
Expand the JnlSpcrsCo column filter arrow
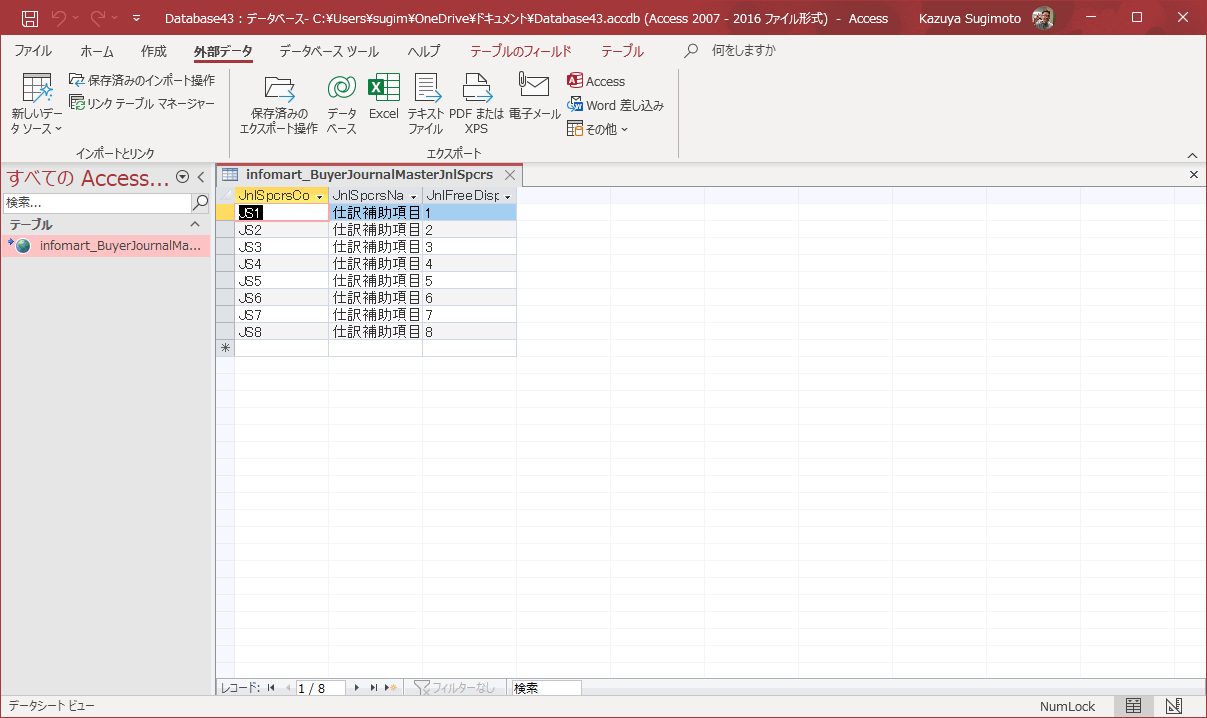tap(319, 196)
